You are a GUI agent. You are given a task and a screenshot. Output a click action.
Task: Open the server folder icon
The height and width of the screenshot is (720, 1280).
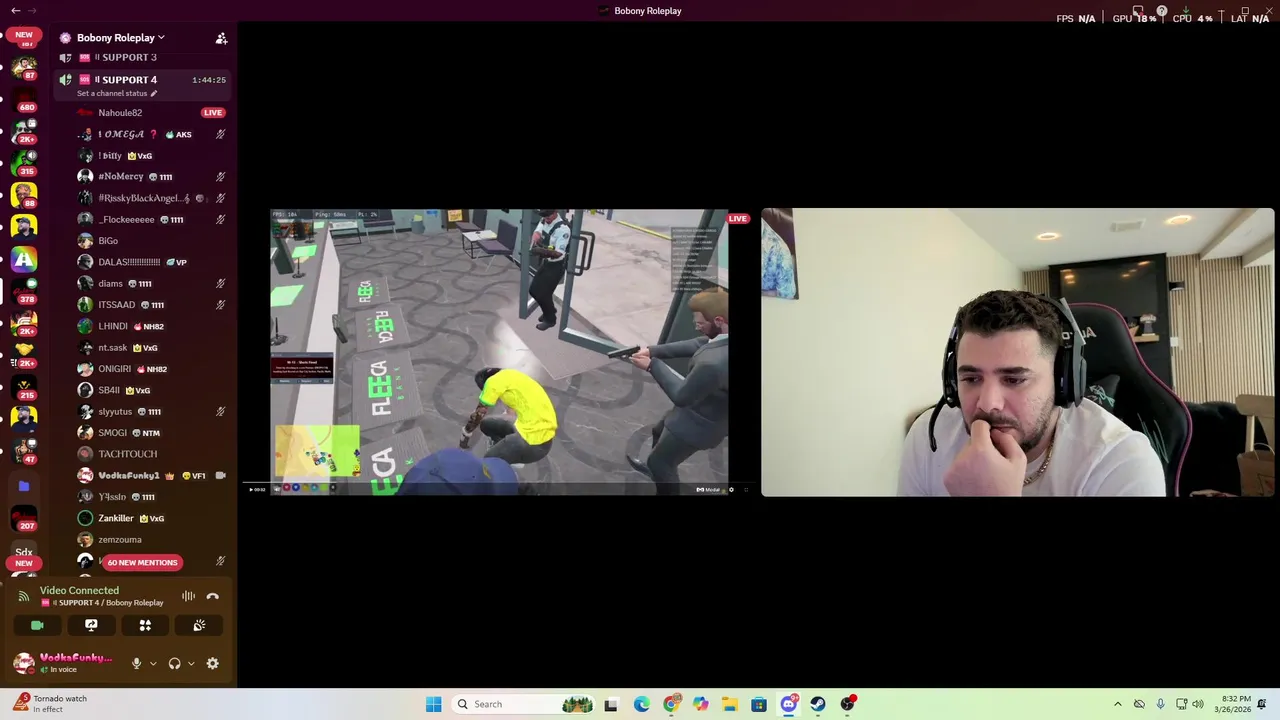click(x=24, y=486)
